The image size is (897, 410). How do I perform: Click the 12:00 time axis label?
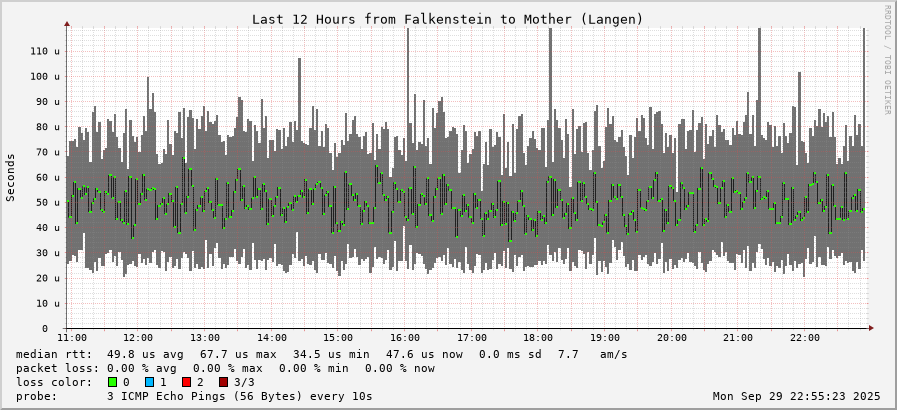tap(138, 338)
